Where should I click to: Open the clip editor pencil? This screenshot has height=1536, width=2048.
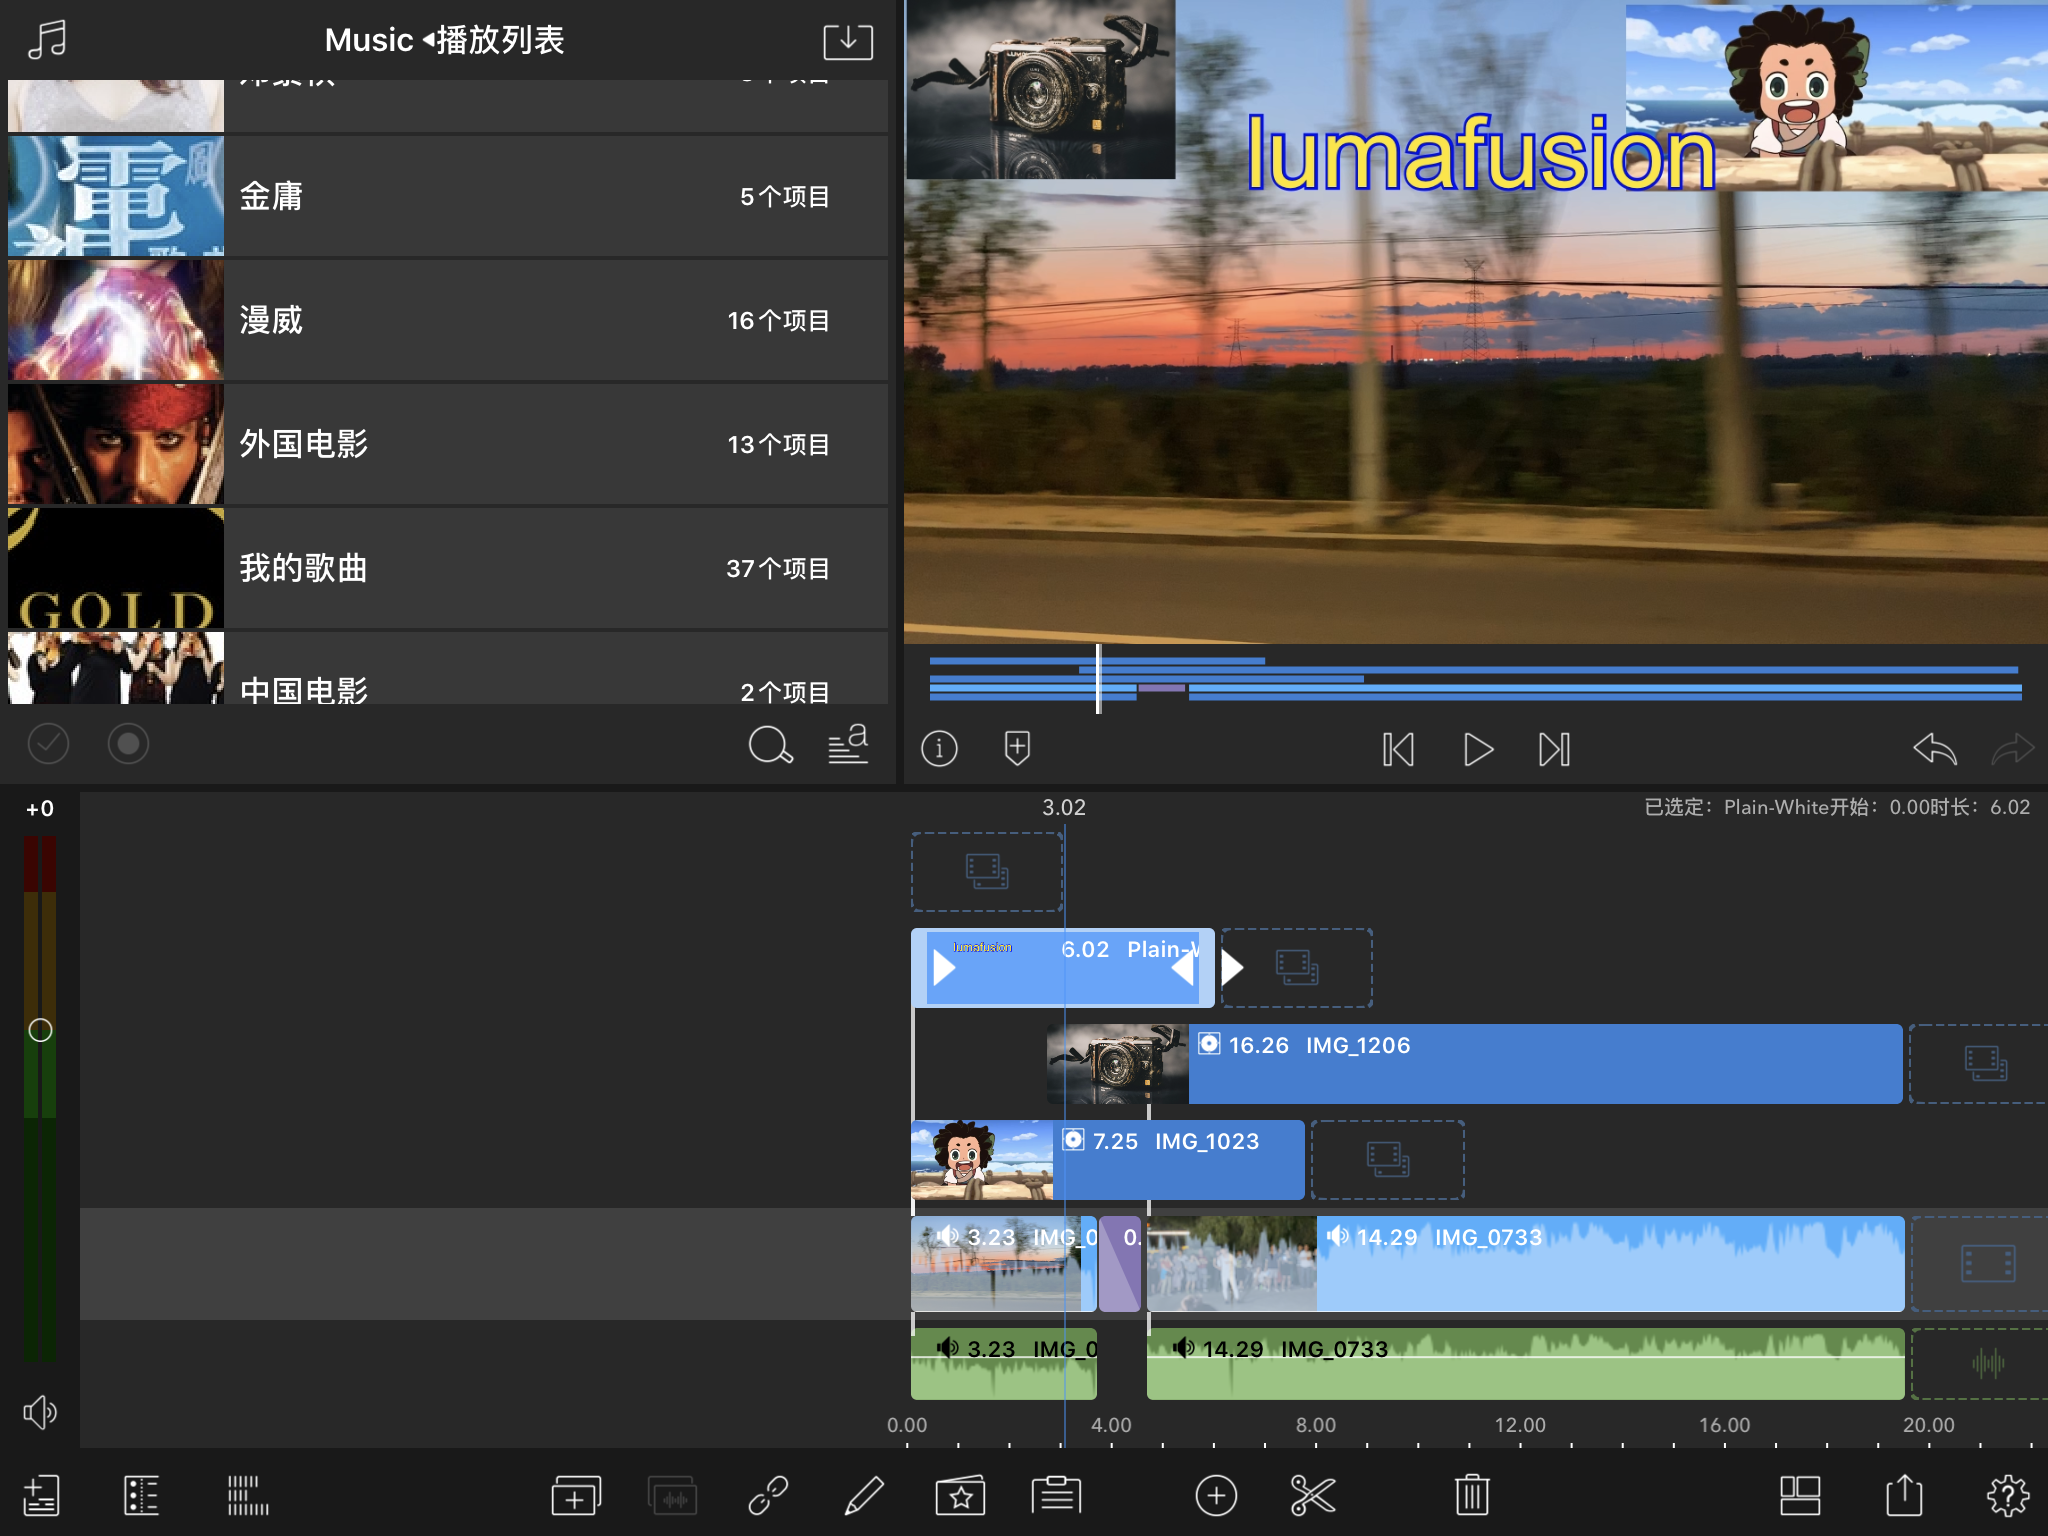pyautogui.click(x=864, y=1496)
